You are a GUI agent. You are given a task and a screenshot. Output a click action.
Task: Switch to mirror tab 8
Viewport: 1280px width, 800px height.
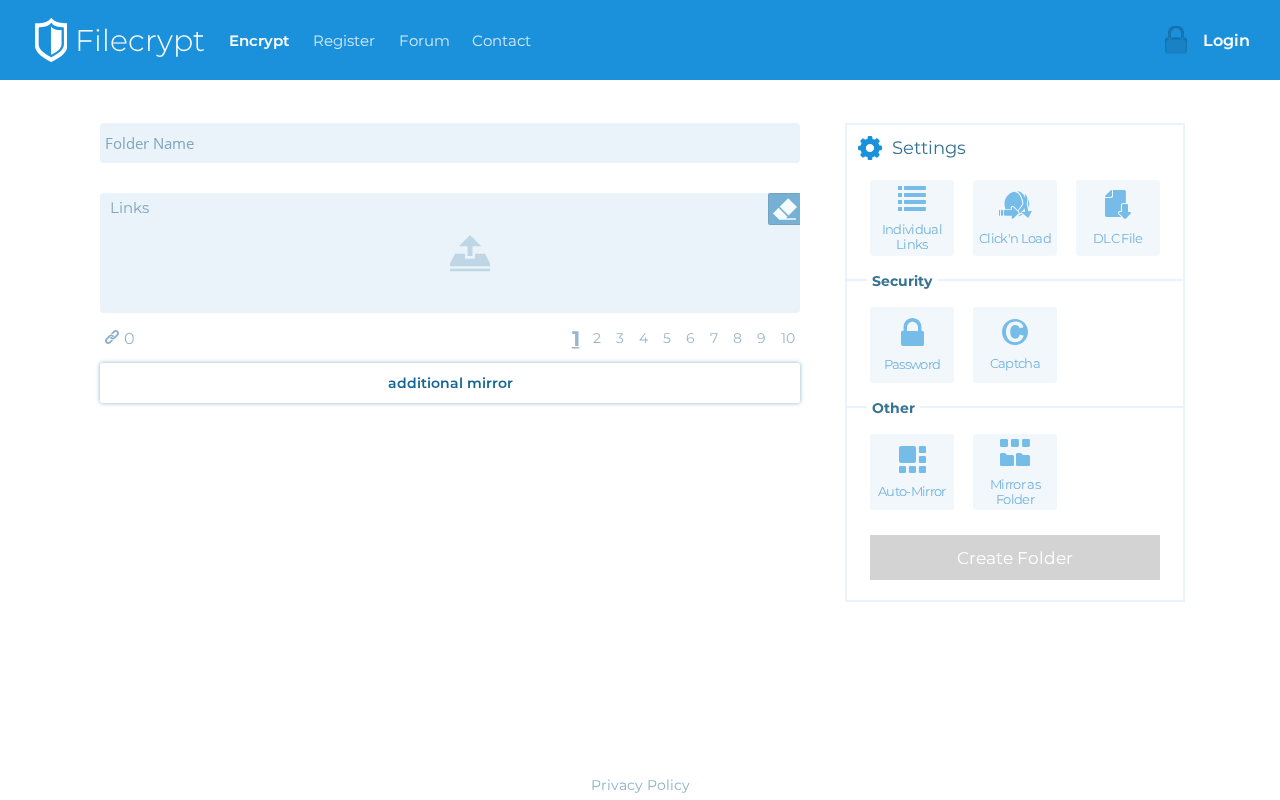click(737, 338)
